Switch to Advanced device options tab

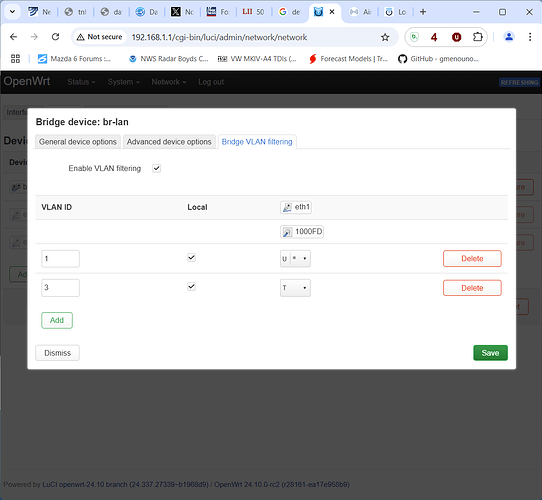[x=169, y=142]
